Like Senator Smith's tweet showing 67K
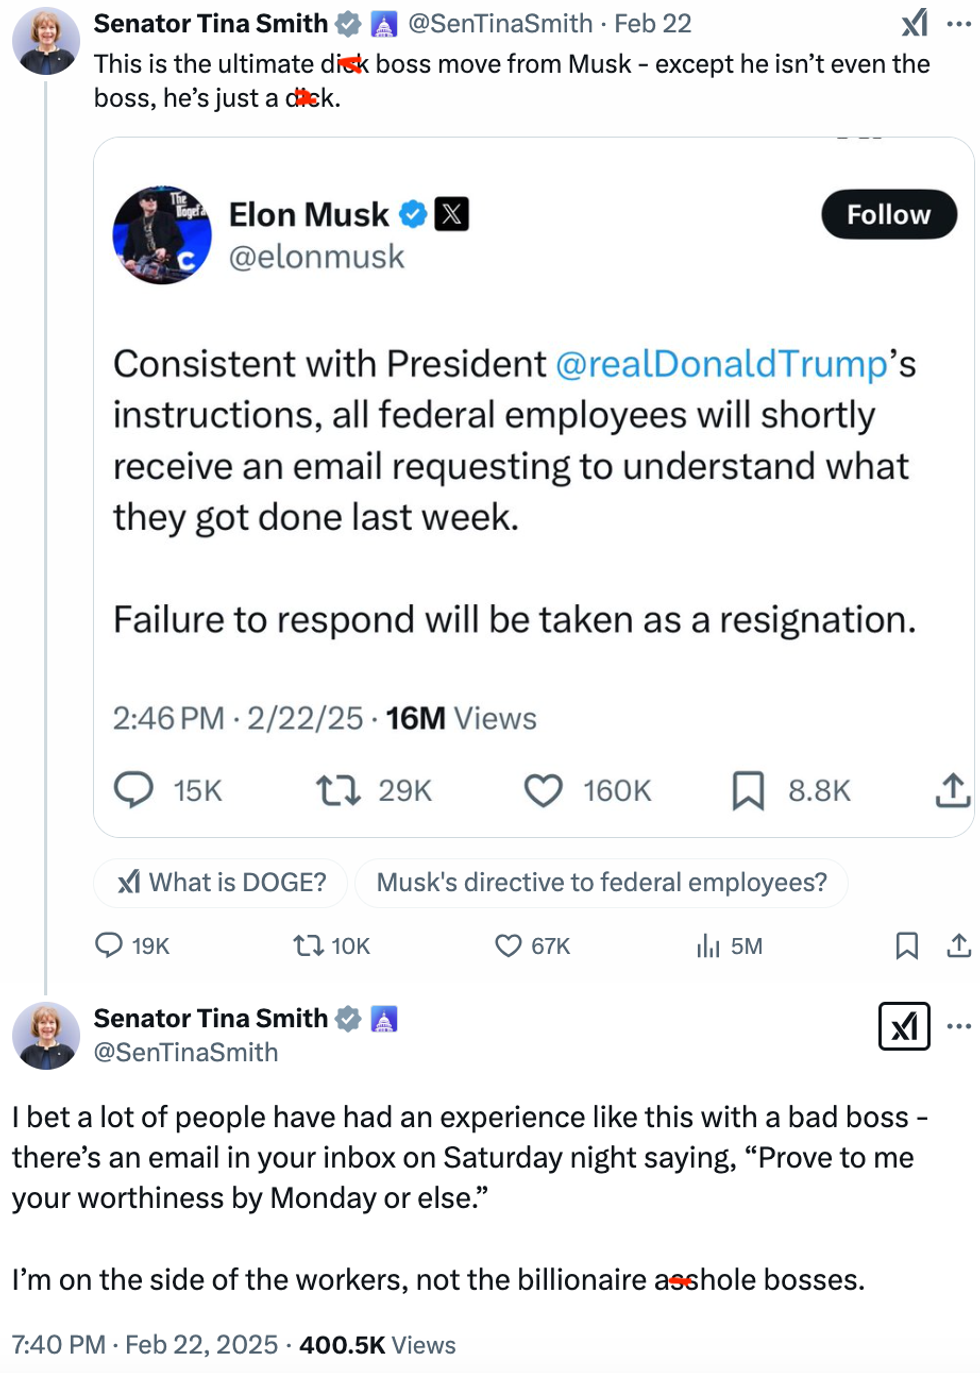Image resolution: width=980 pixels, height=1373 pixels. click(509, 945)
